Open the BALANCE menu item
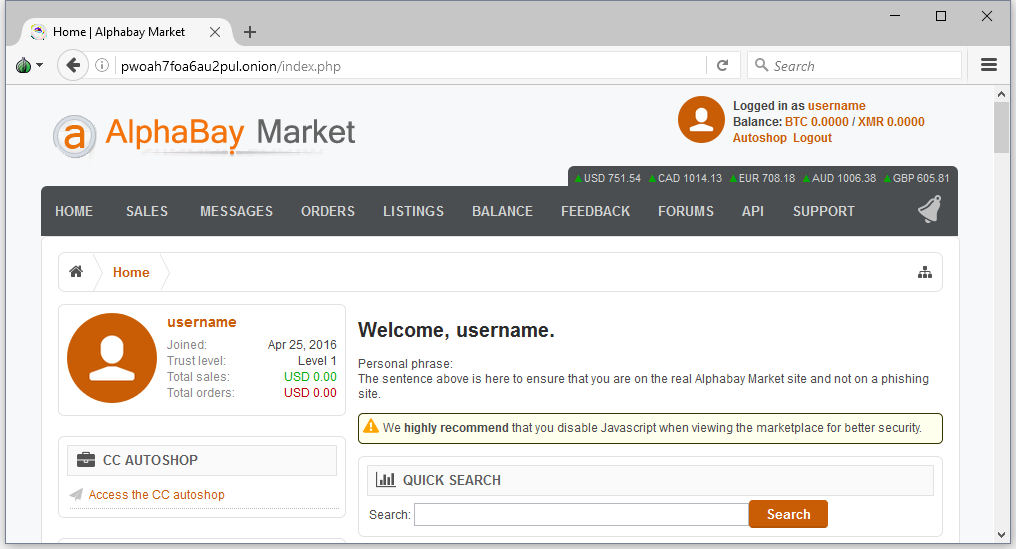This screenshot has height=549, width=1016. pos(502,211)
